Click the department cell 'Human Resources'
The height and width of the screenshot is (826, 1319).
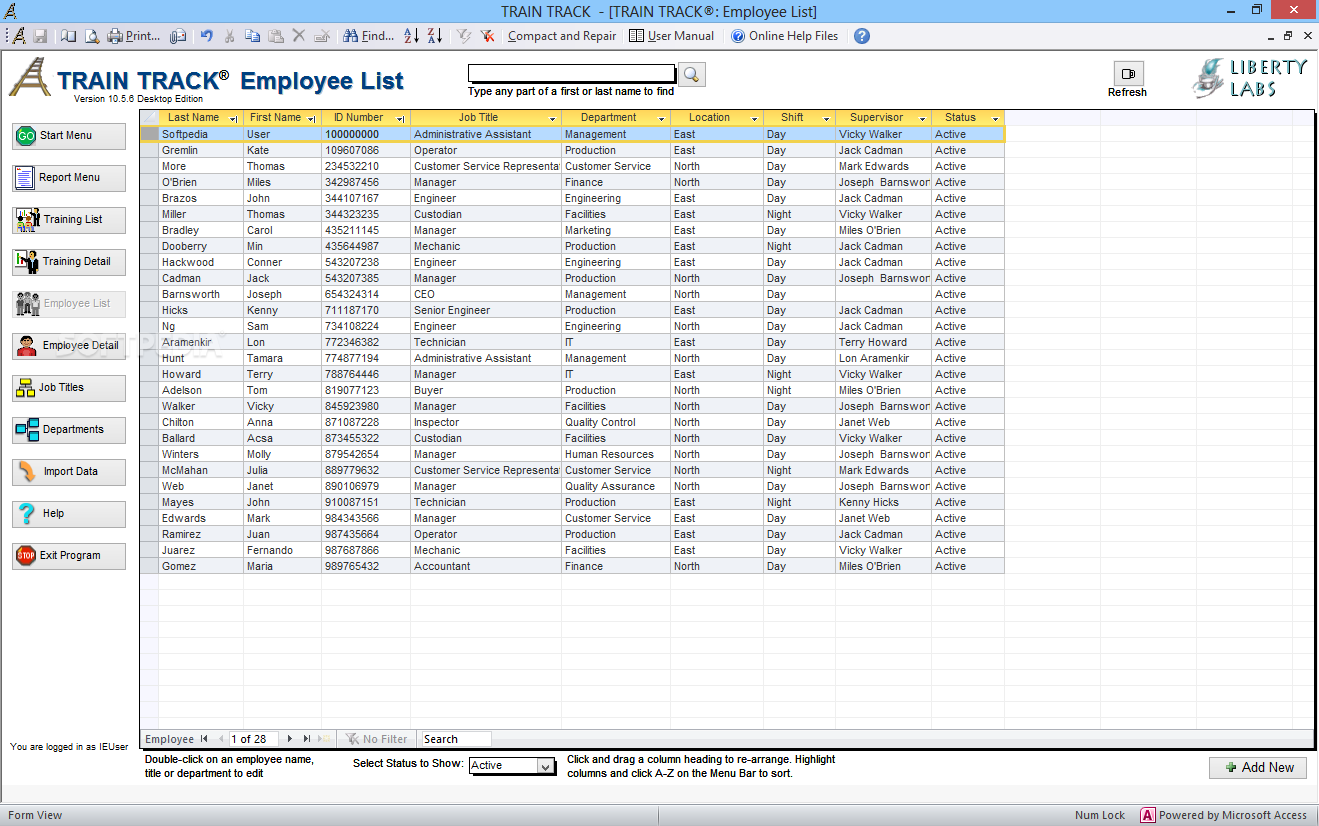(616, 454)
